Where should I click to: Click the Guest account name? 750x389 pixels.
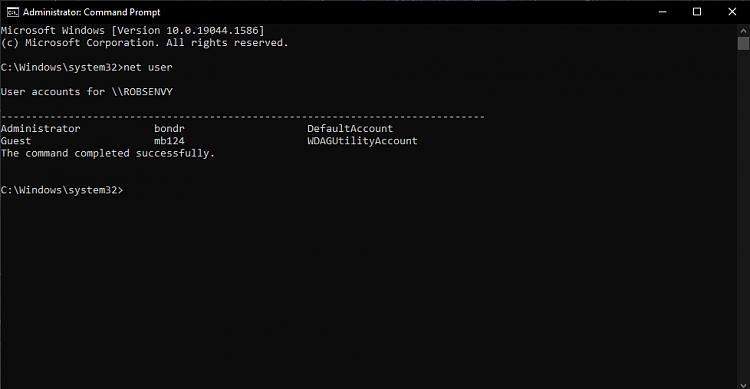tap(16, 141)
